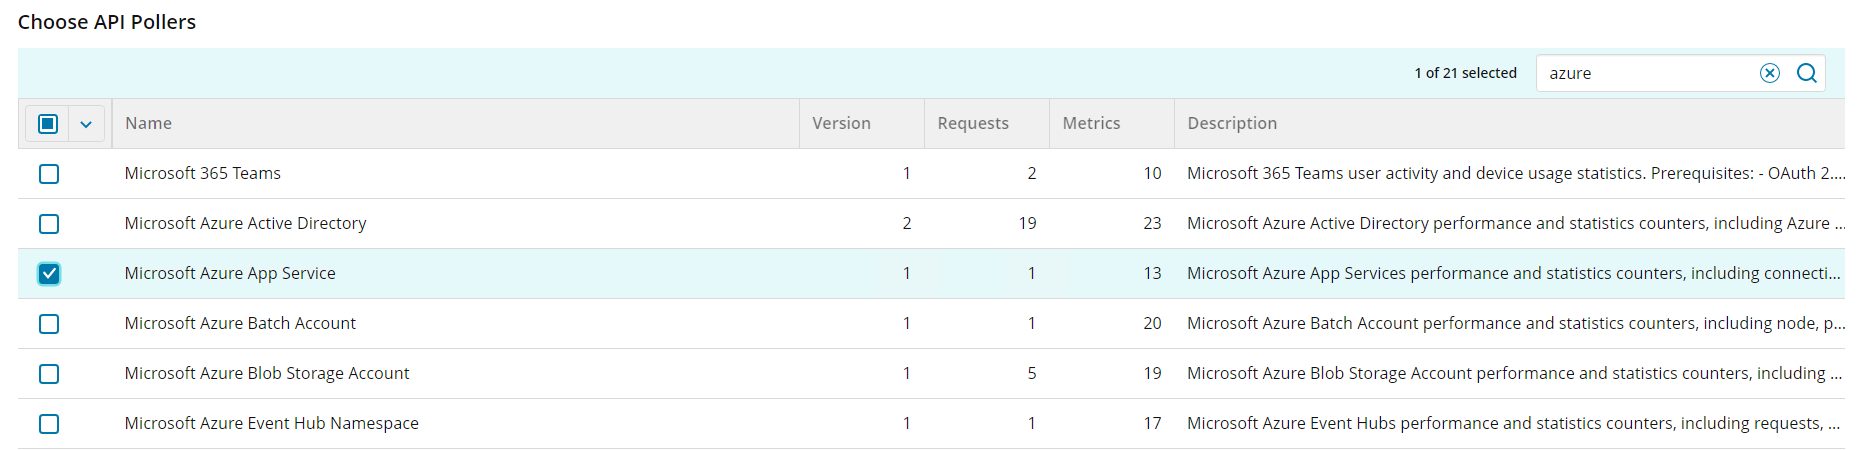The height and width of the screenshot is (450, 1857).
Task: Check the Microsoft Azure Batch Account checkbox
Action: tap(49, 324)
